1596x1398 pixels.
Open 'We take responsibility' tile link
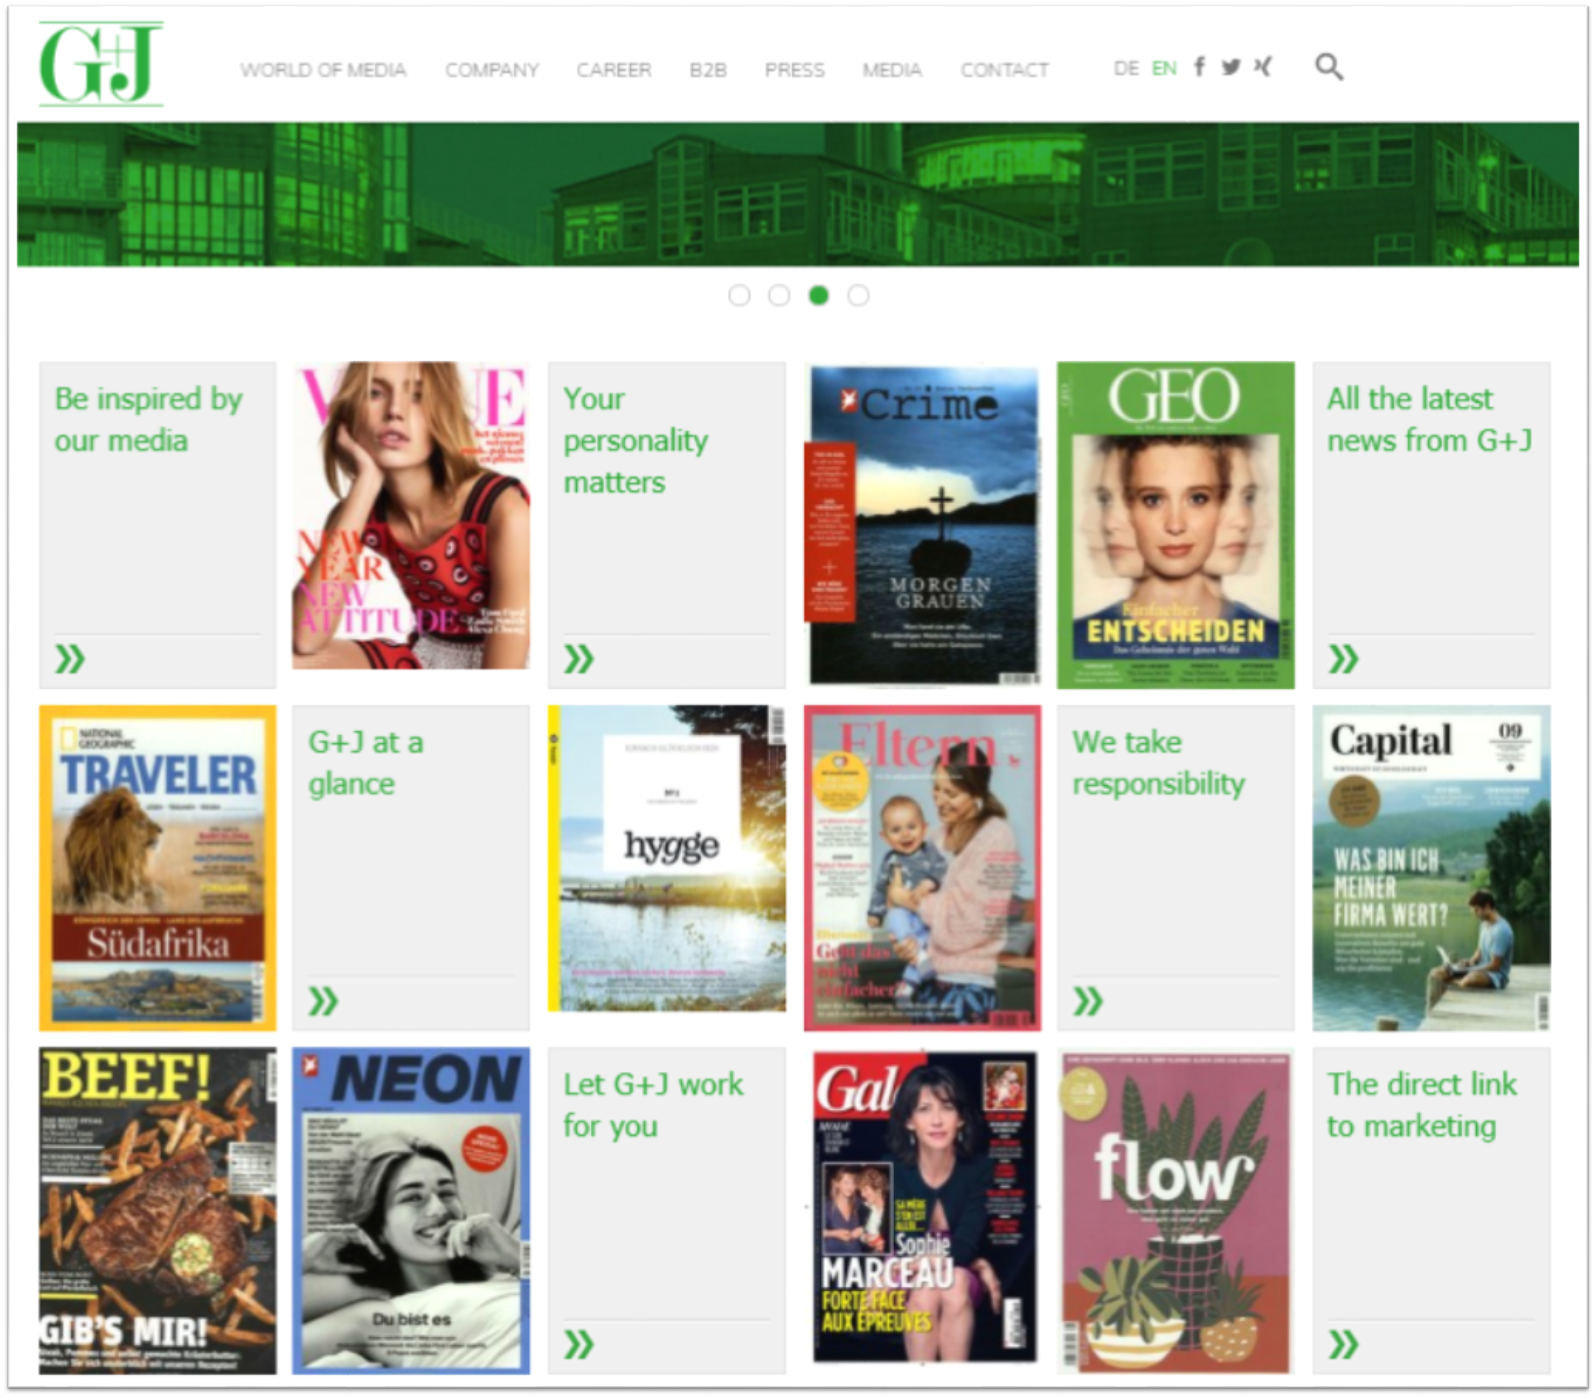click(x=1158, y=763)
